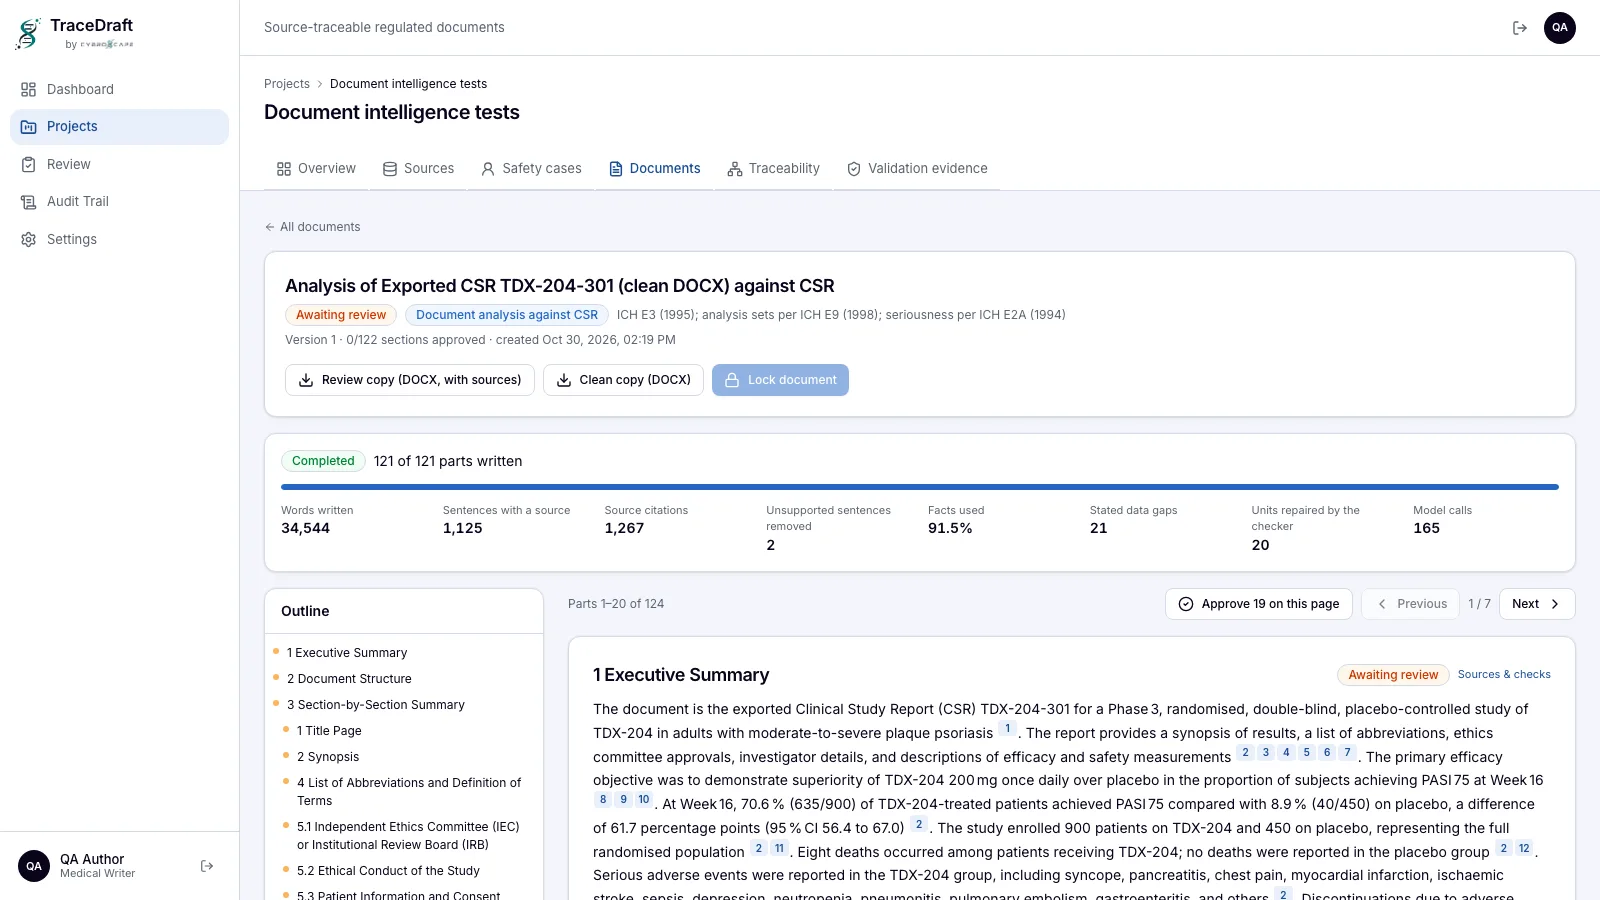Click citation 12 after placebo group
This screenshot has height=900, width=1600.
[x=1524, y=849]
